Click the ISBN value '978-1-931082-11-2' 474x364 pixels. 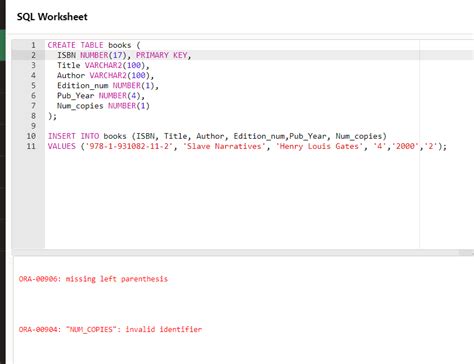tap(129, 146)
